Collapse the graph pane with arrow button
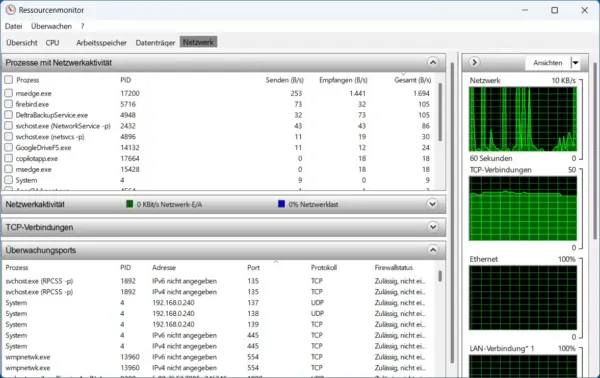 pyautogui.click(x=474, y=62)
